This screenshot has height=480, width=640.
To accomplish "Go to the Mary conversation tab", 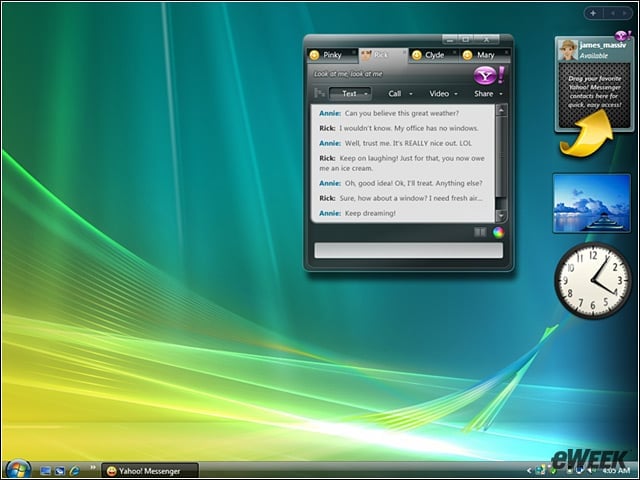I will (x=485, y=55).
